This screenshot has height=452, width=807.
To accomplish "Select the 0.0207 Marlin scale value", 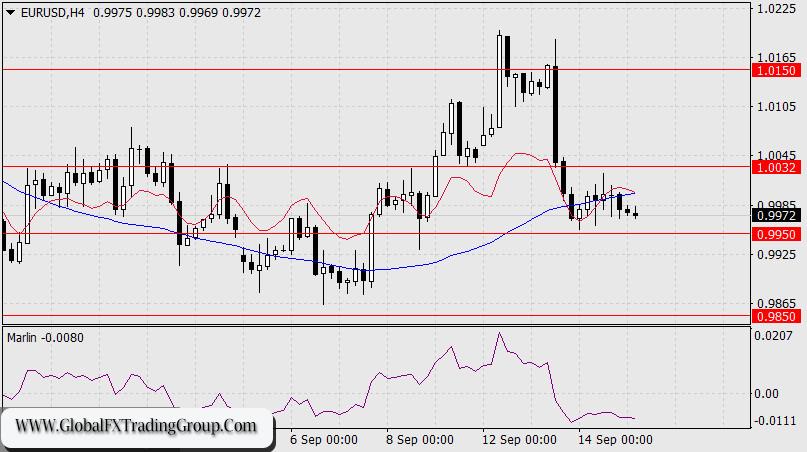I will pos(773,336).
